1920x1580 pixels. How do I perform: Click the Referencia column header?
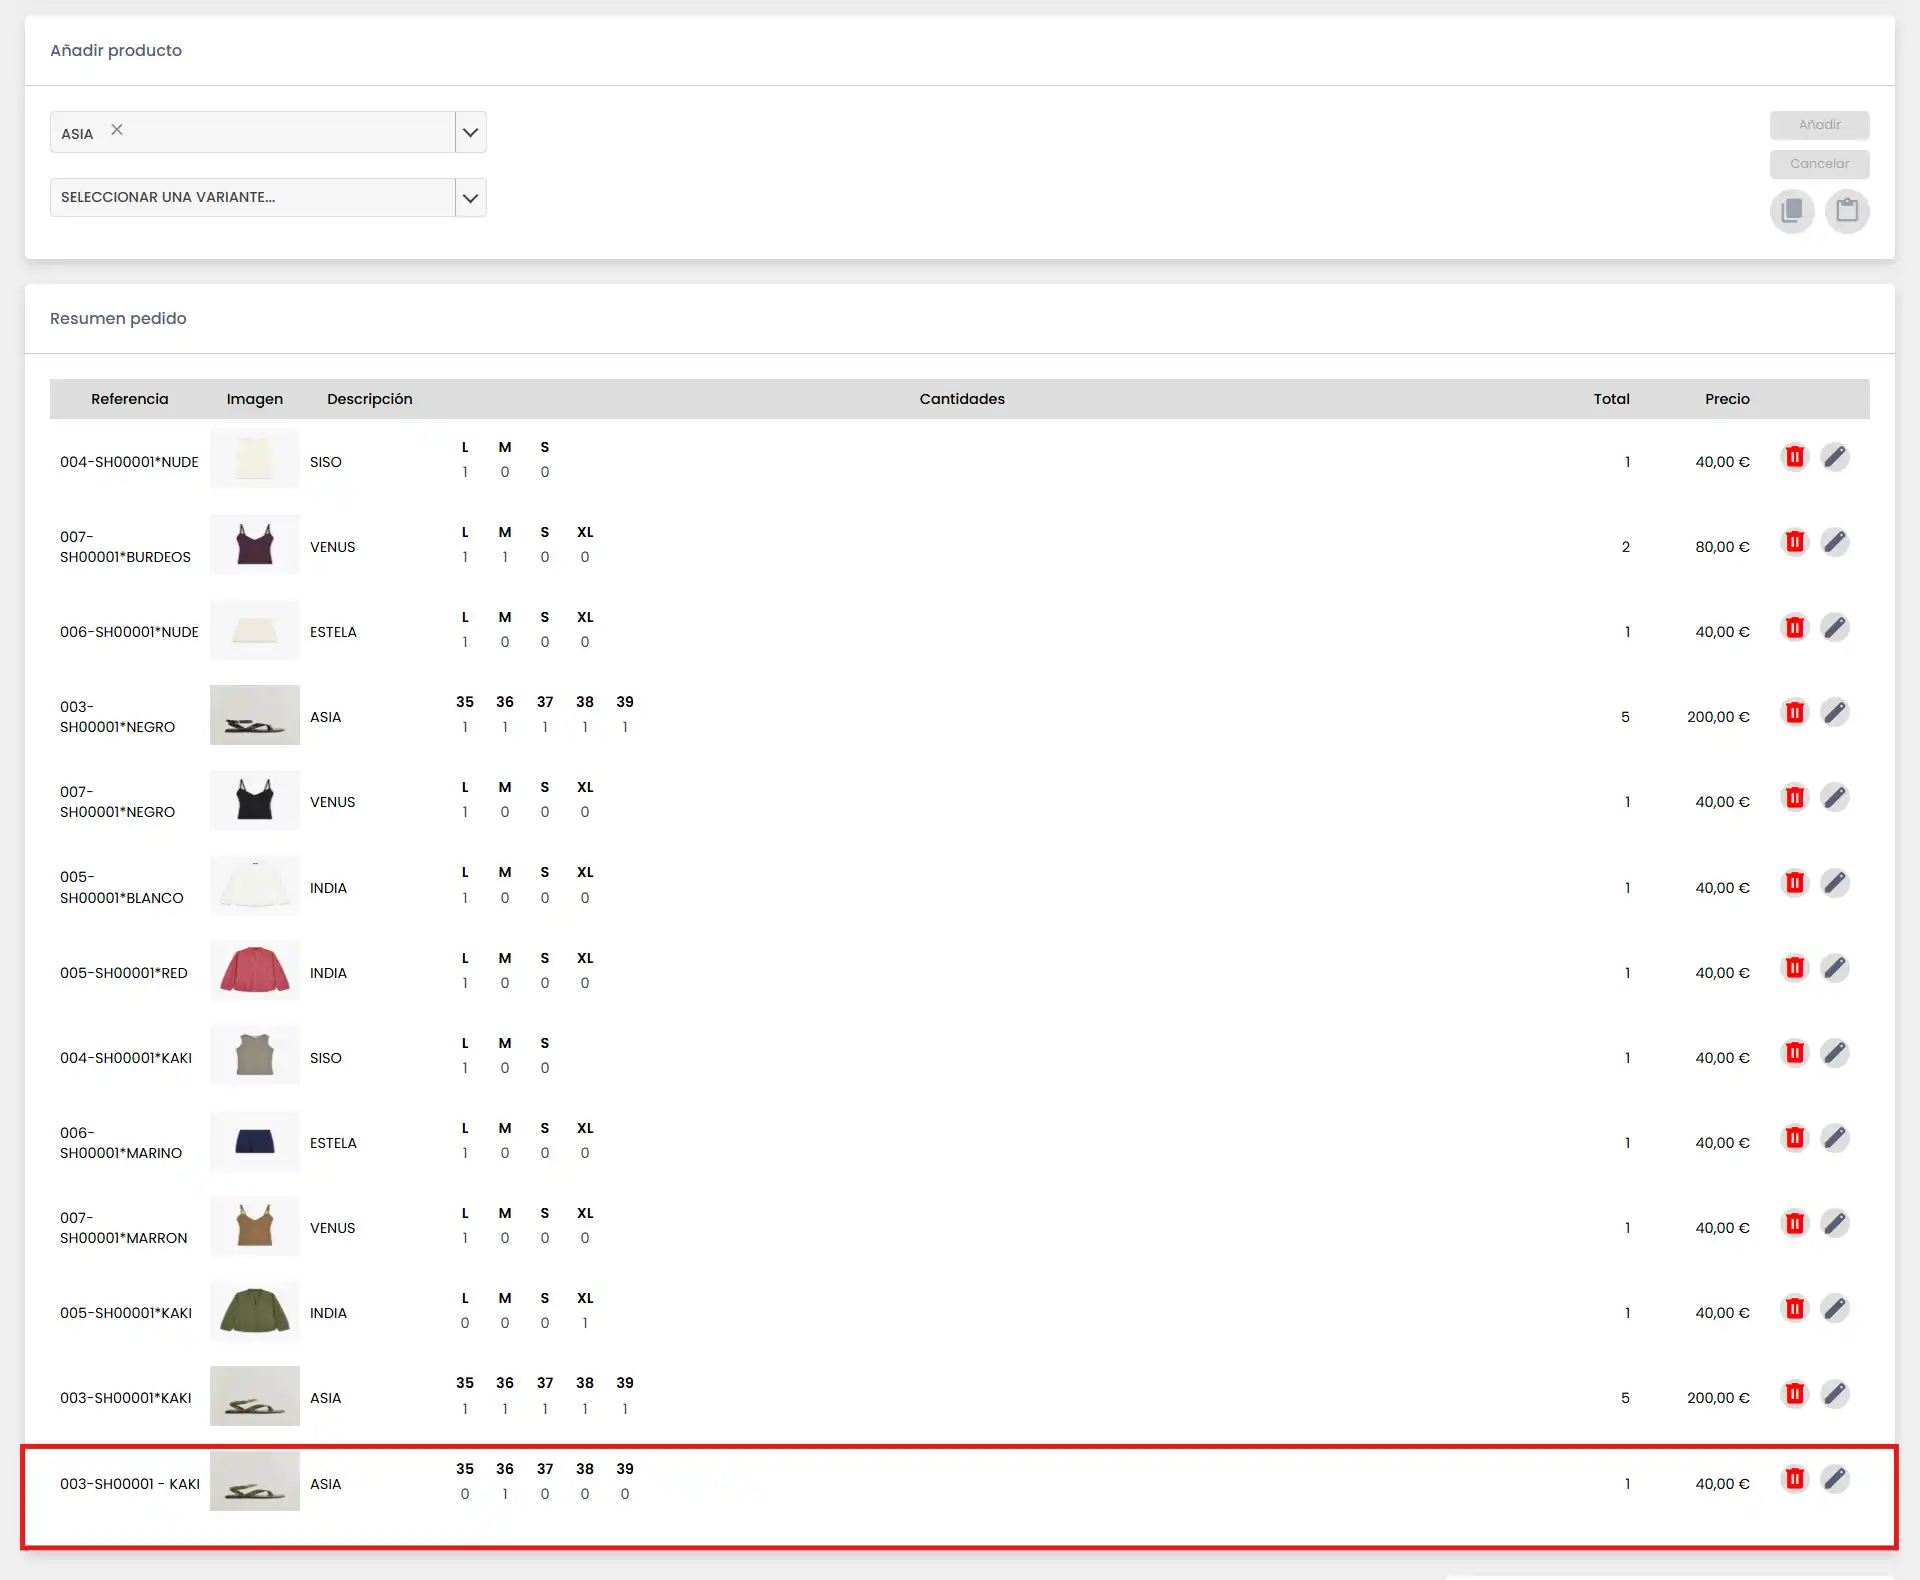point(129,399)
